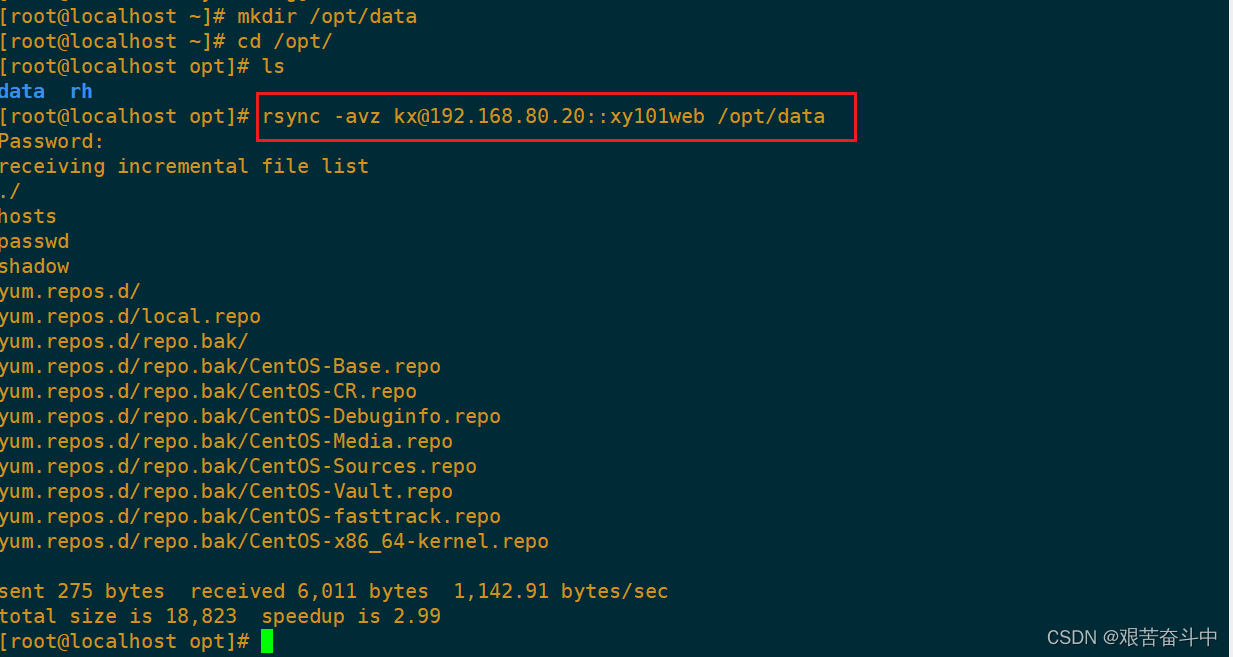Click the CentOS-Base.repo line

pyautogui.click(x=220, y=366)
